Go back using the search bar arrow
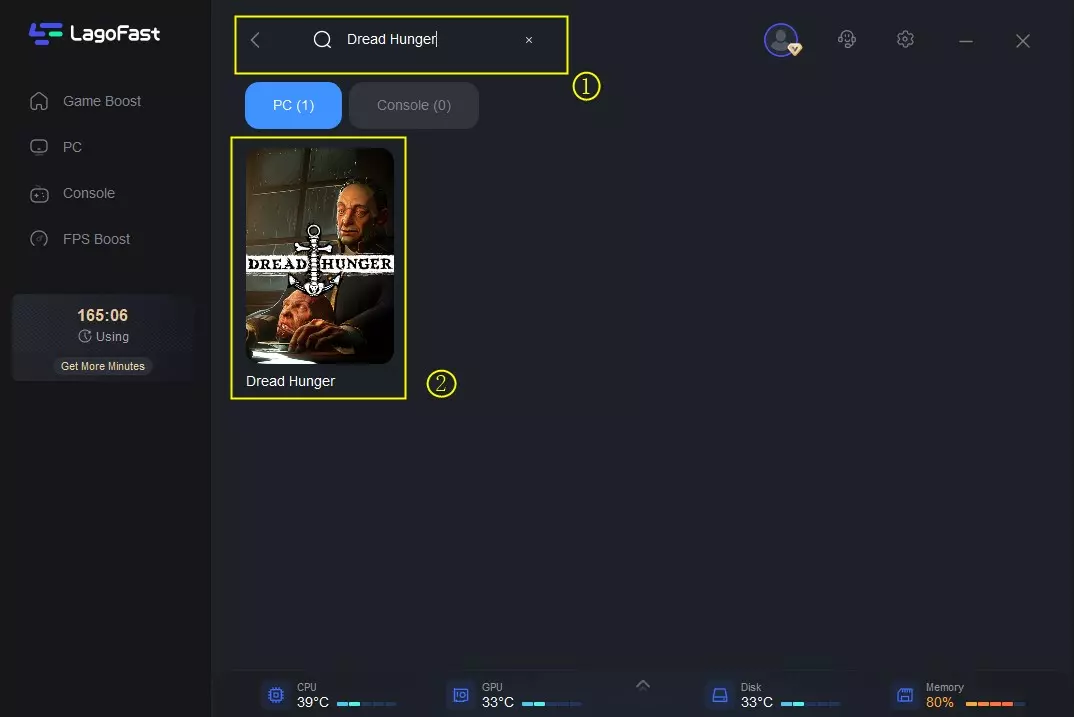This screenshot has height=717, width=1074. (x=255, y=40)
